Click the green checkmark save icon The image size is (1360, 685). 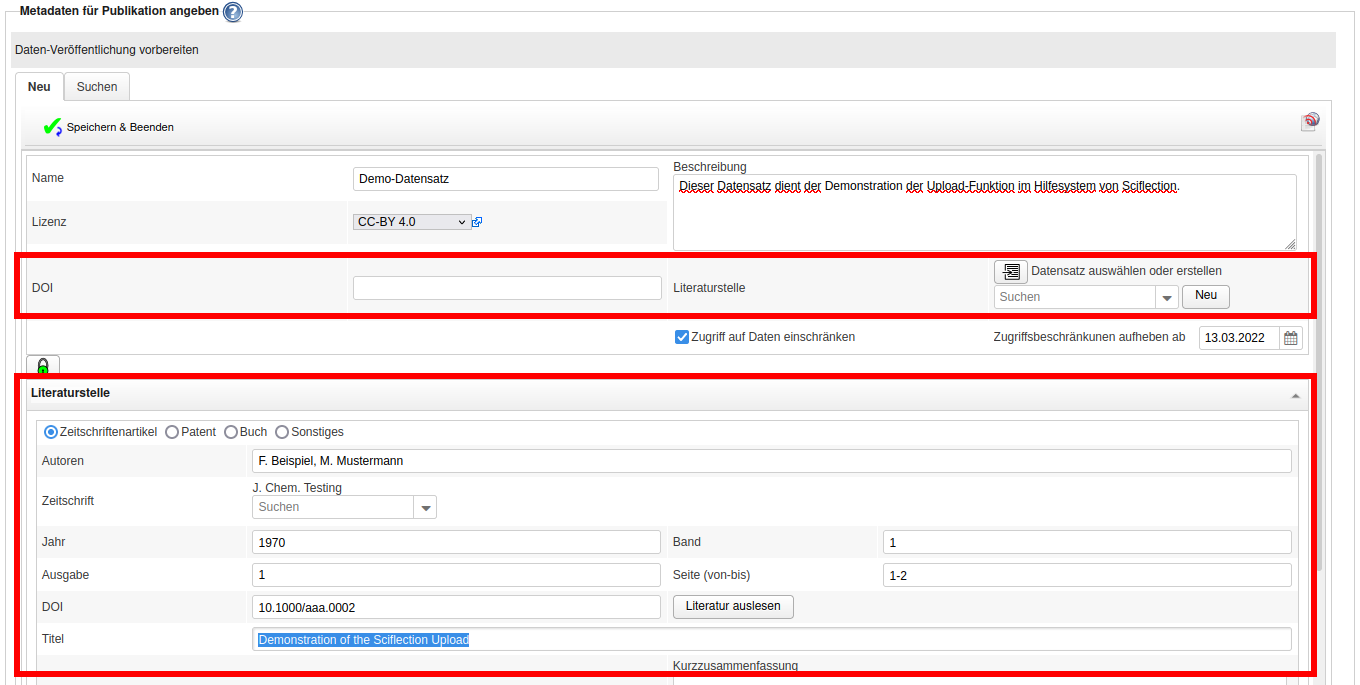pyautogui.click(x=52, y=127)
